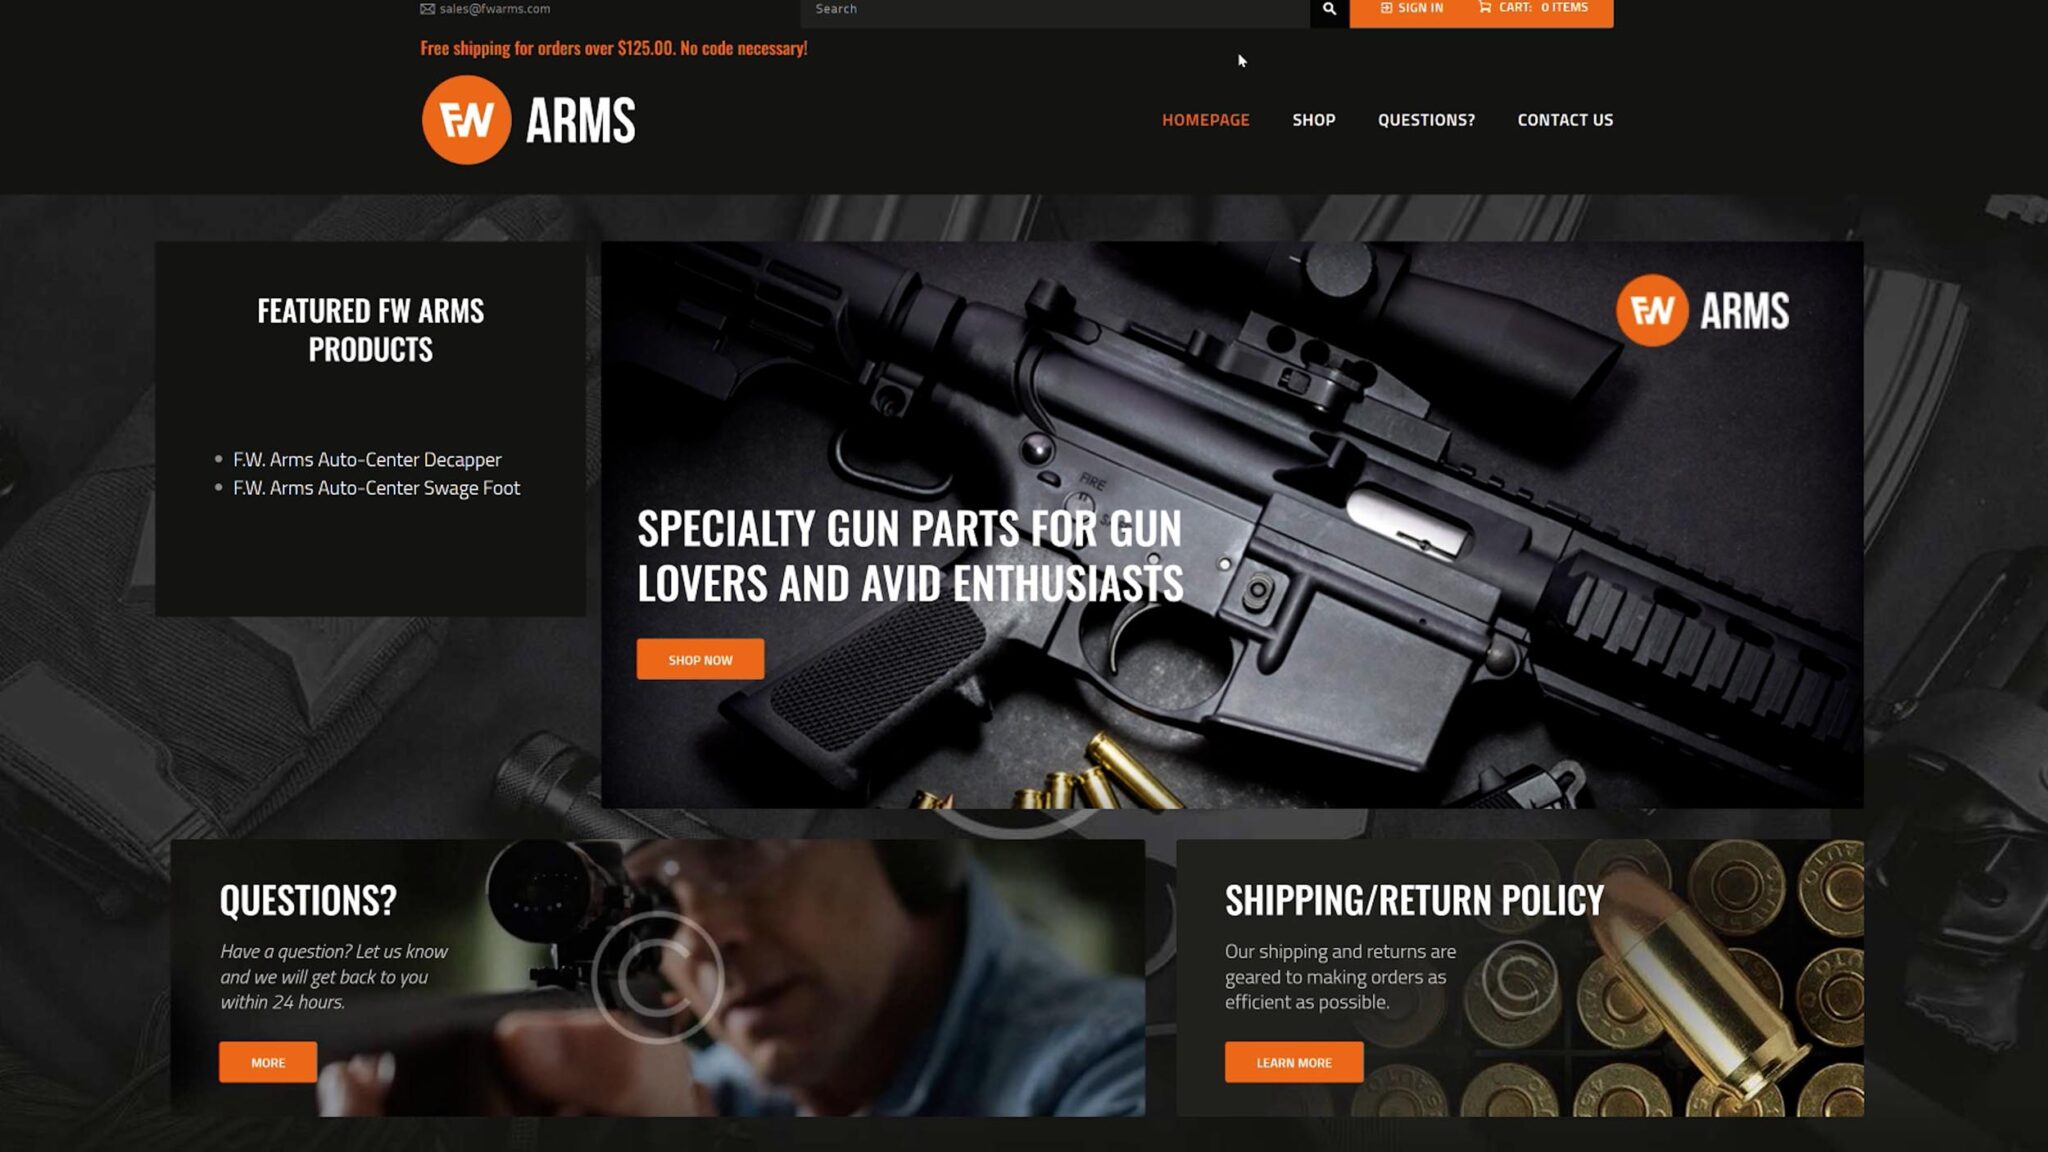Click the sign in icon

point(1386,8)
